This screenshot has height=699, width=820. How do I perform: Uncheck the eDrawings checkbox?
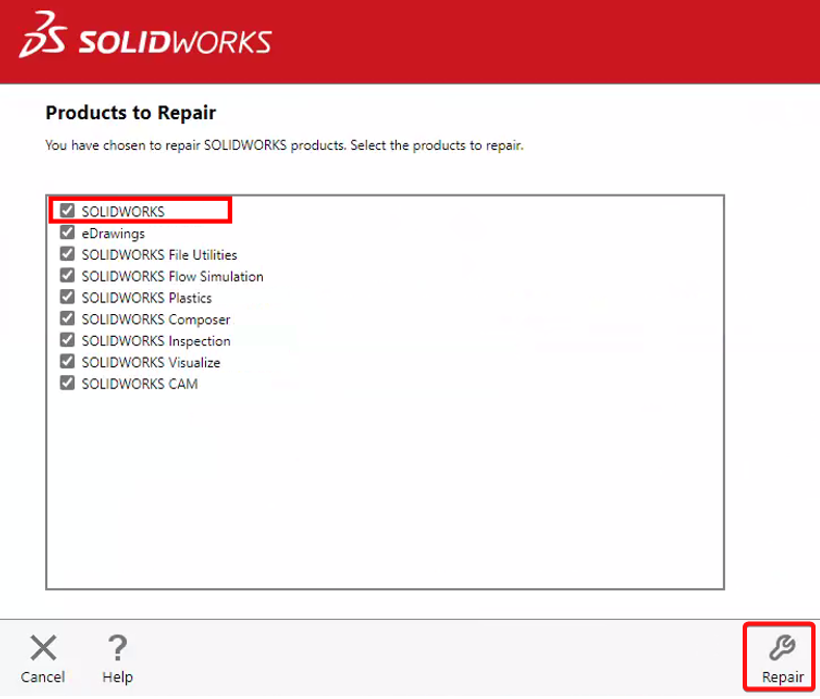(x=67, y=233)
